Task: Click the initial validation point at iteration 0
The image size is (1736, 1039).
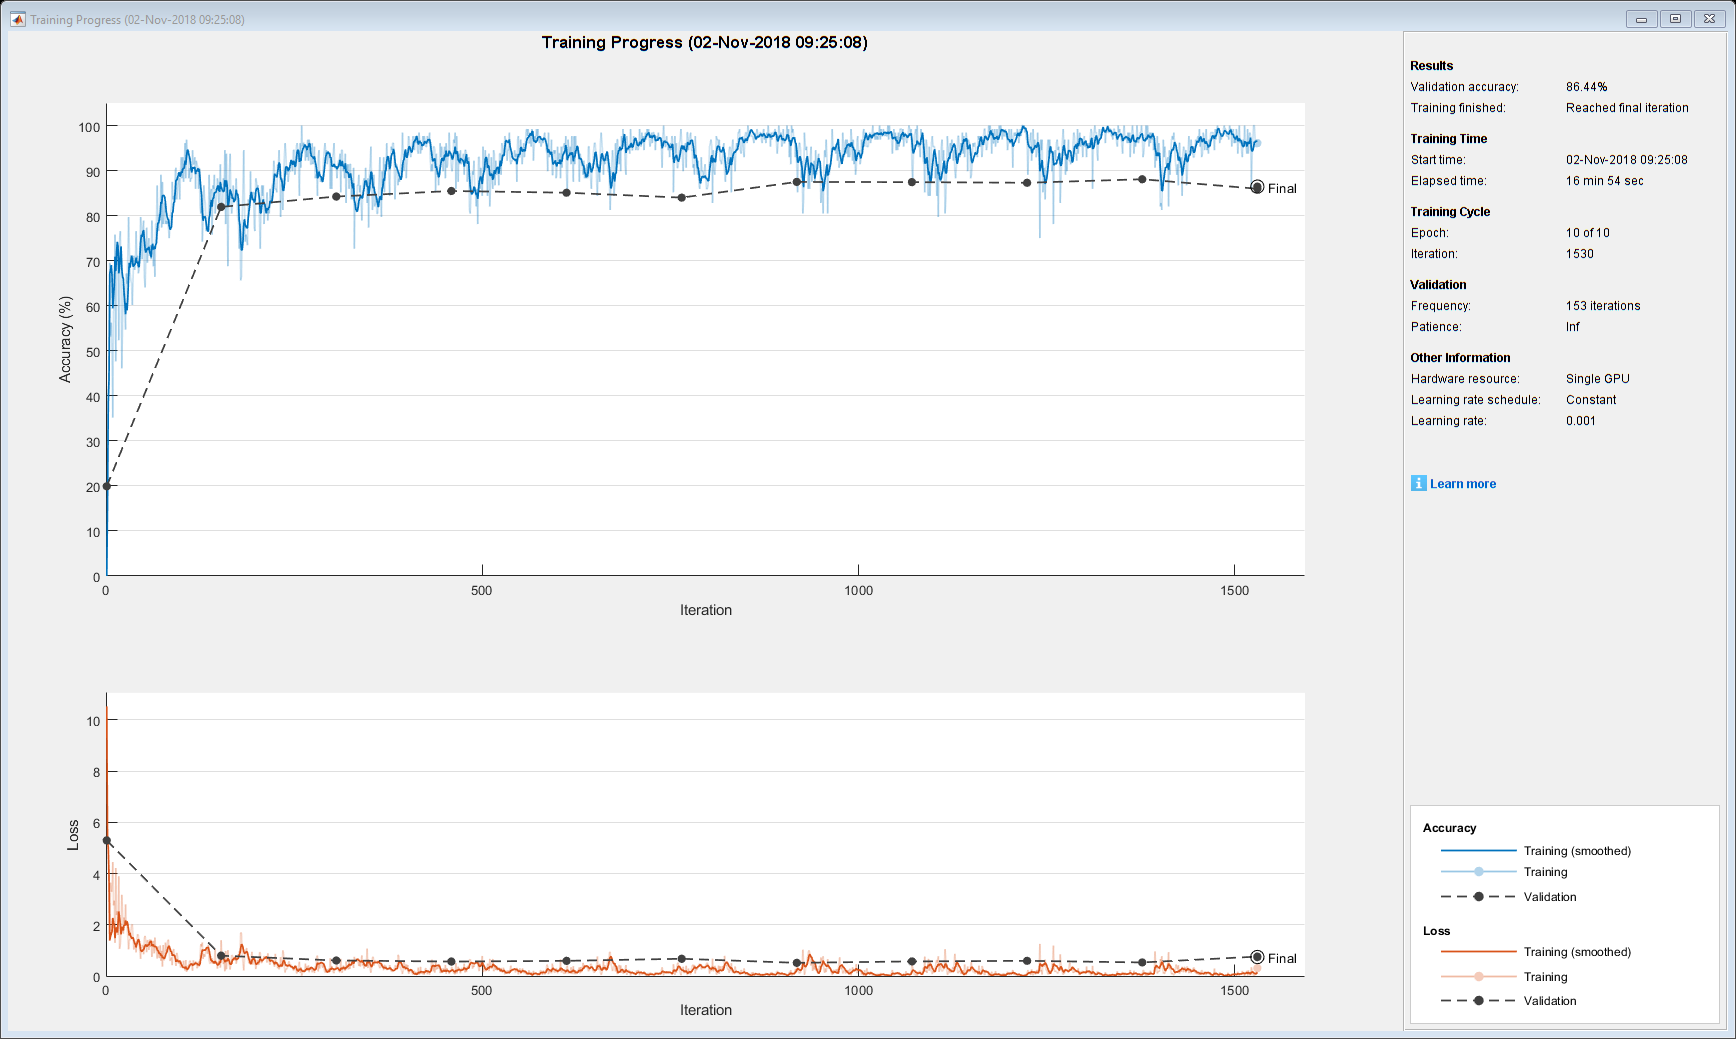Action: (x=107, y=486)
